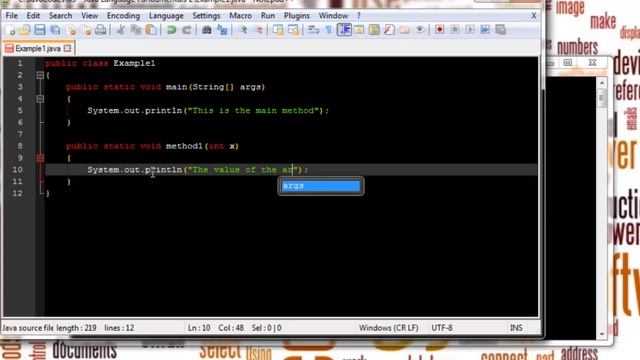
Task: Click line number 8 in the margin
Action: [x=20, y=146]
